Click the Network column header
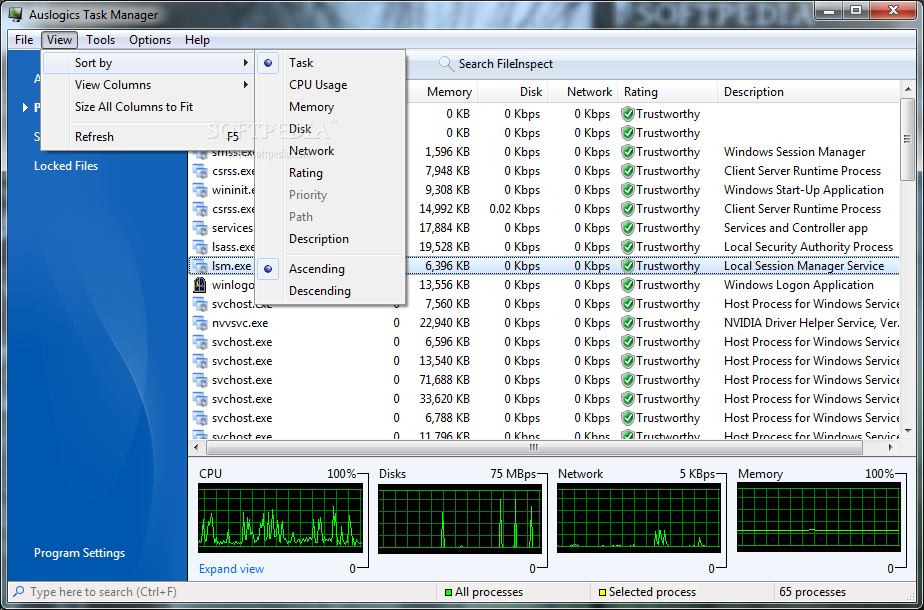The height and width of the screenshot is (610, 924). click(582, 92)
